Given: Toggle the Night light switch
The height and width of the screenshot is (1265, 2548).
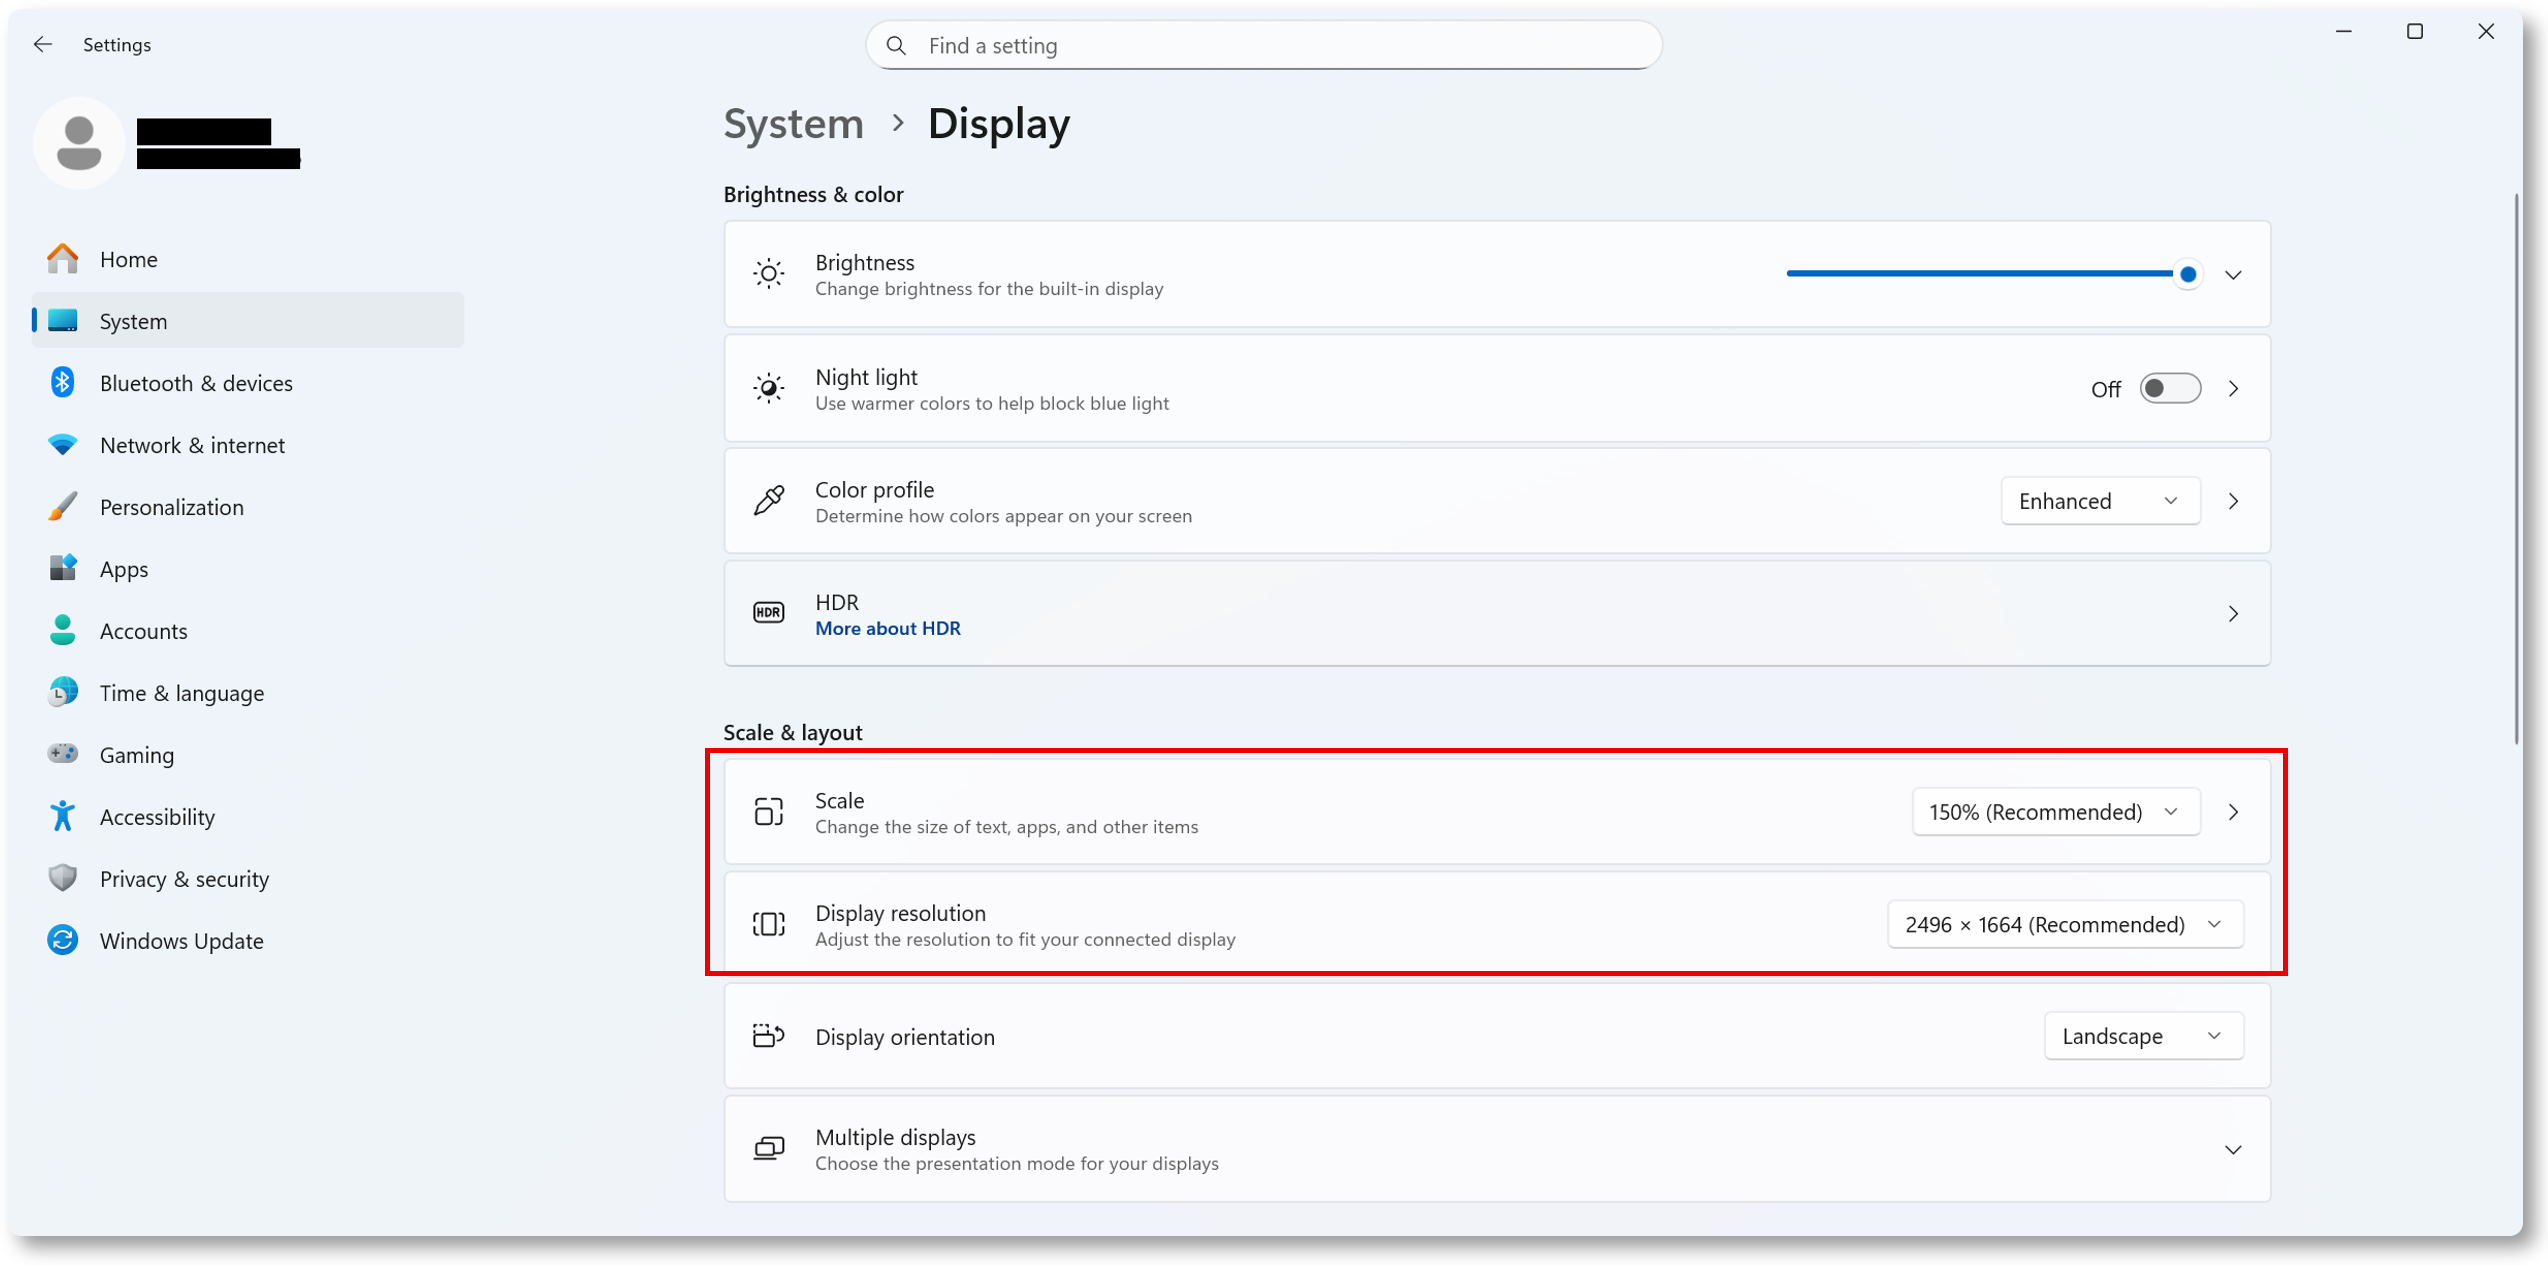Looking at the screenshot, I should point(2168,388).
